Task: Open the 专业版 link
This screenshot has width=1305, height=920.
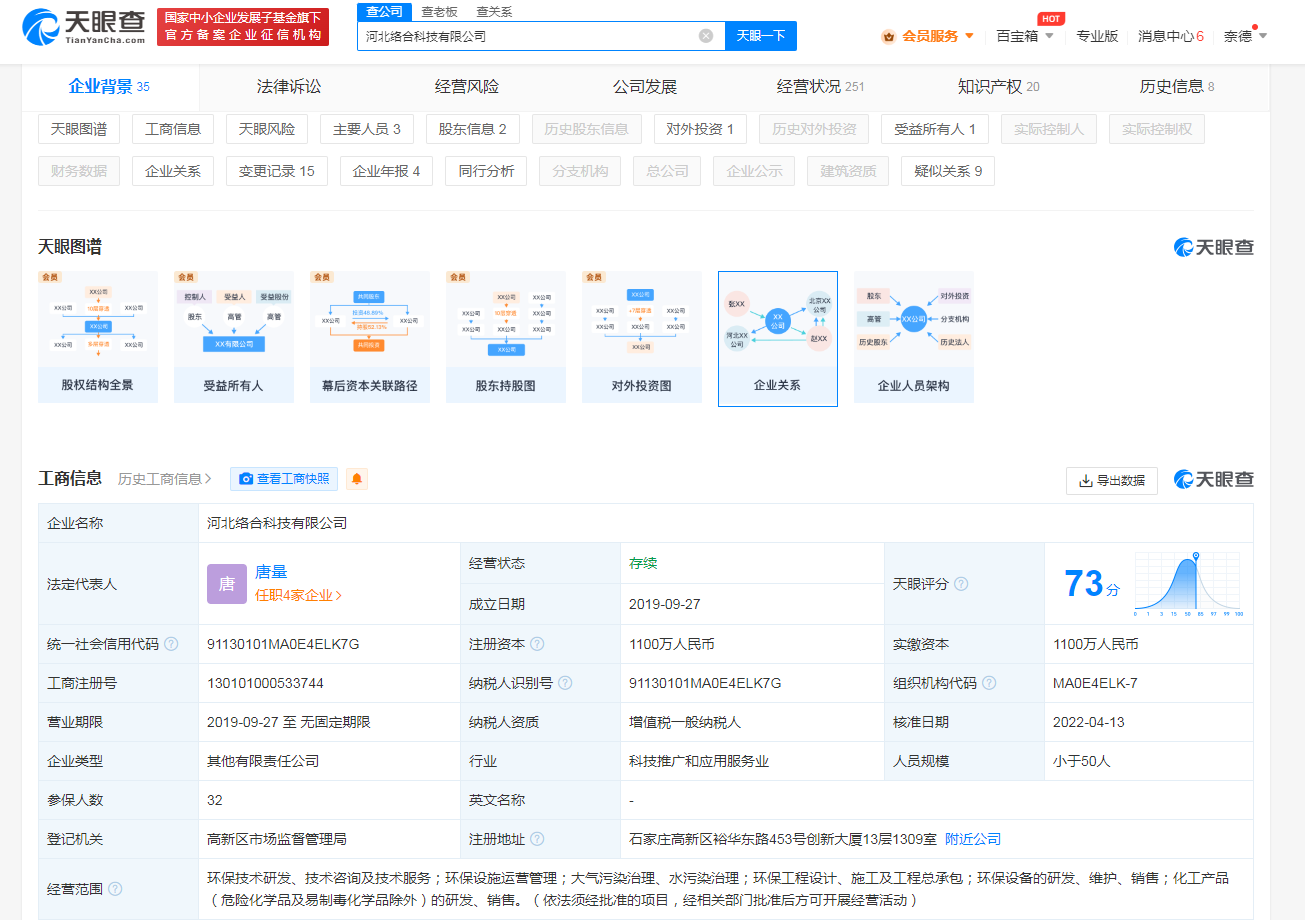Action: pos(1097,36)
